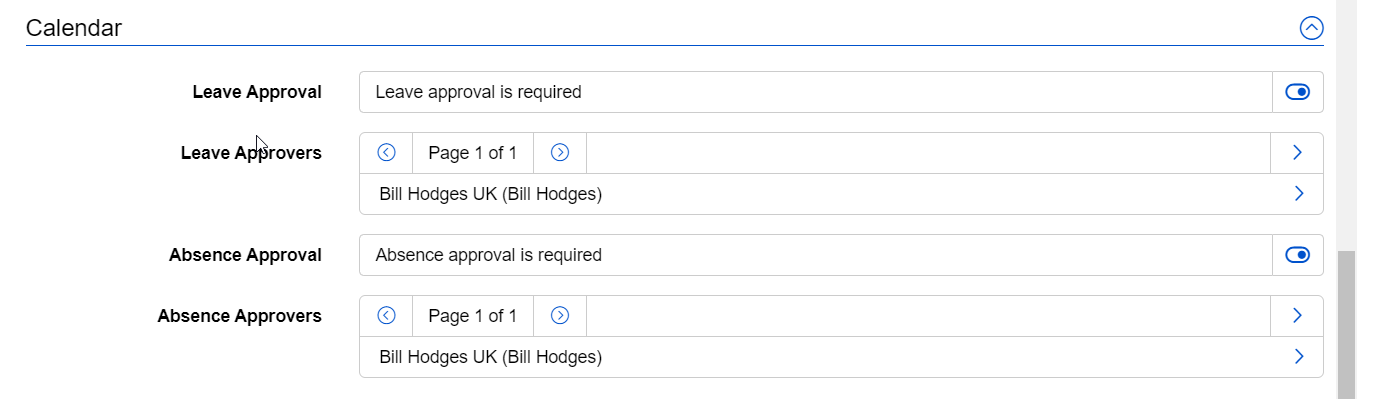
Task: Click 'Page 1 of 1' in Leave Approvers
Action: (x=473, y=153)
